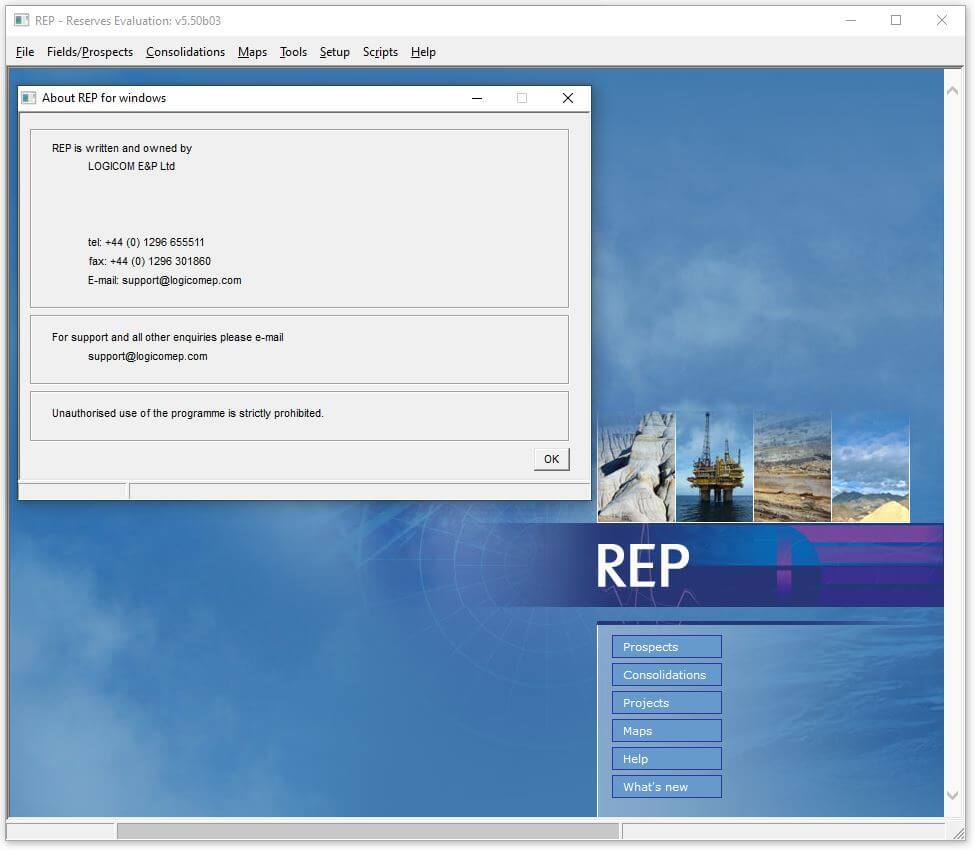Open the Projects section
Image resolution: width=975 pixels, height=850 pixels.
[x=666, y=702]
